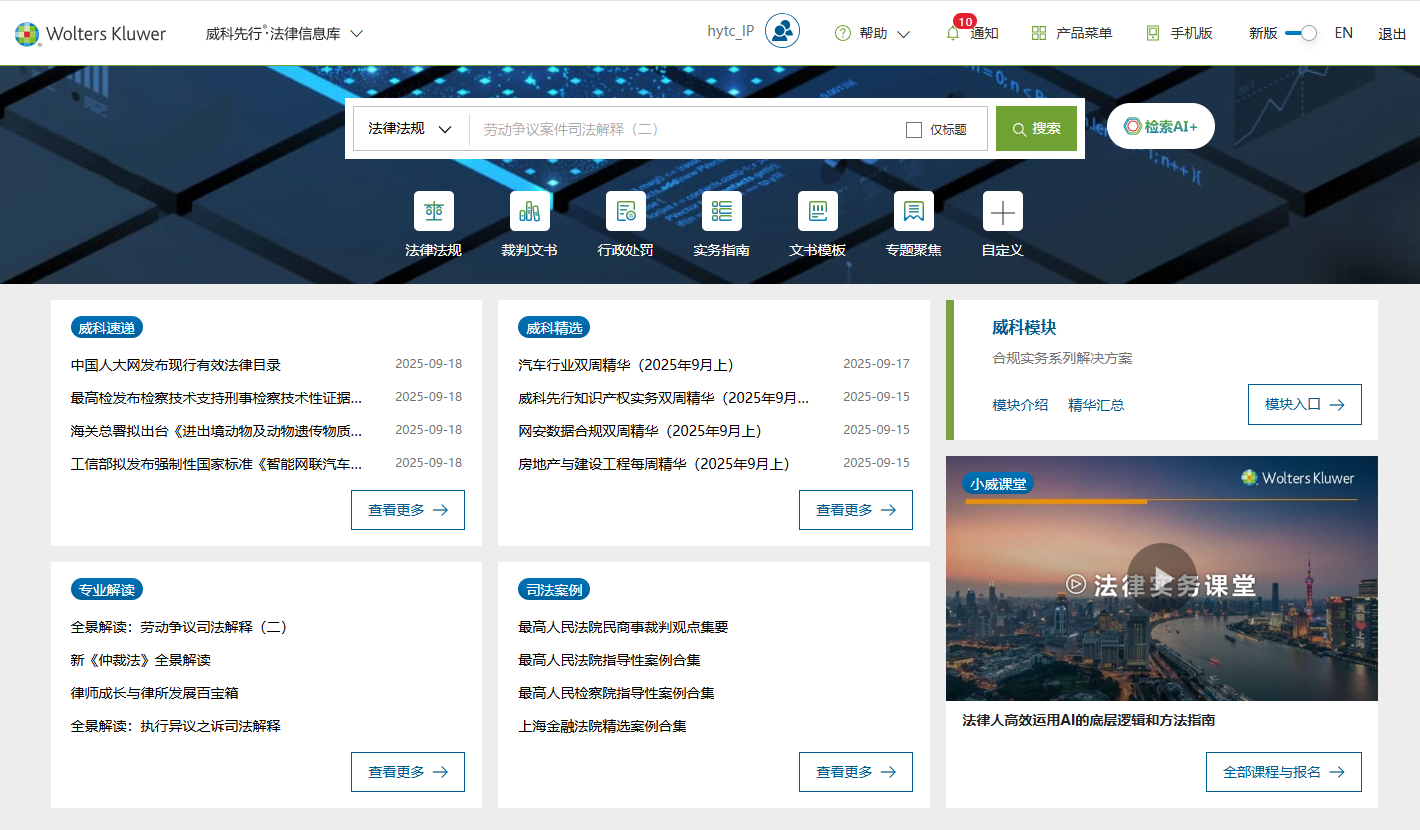Open the 专题聚焦 bookmark icon
This screenshot has height=830, width=1420.
[914, 211]
